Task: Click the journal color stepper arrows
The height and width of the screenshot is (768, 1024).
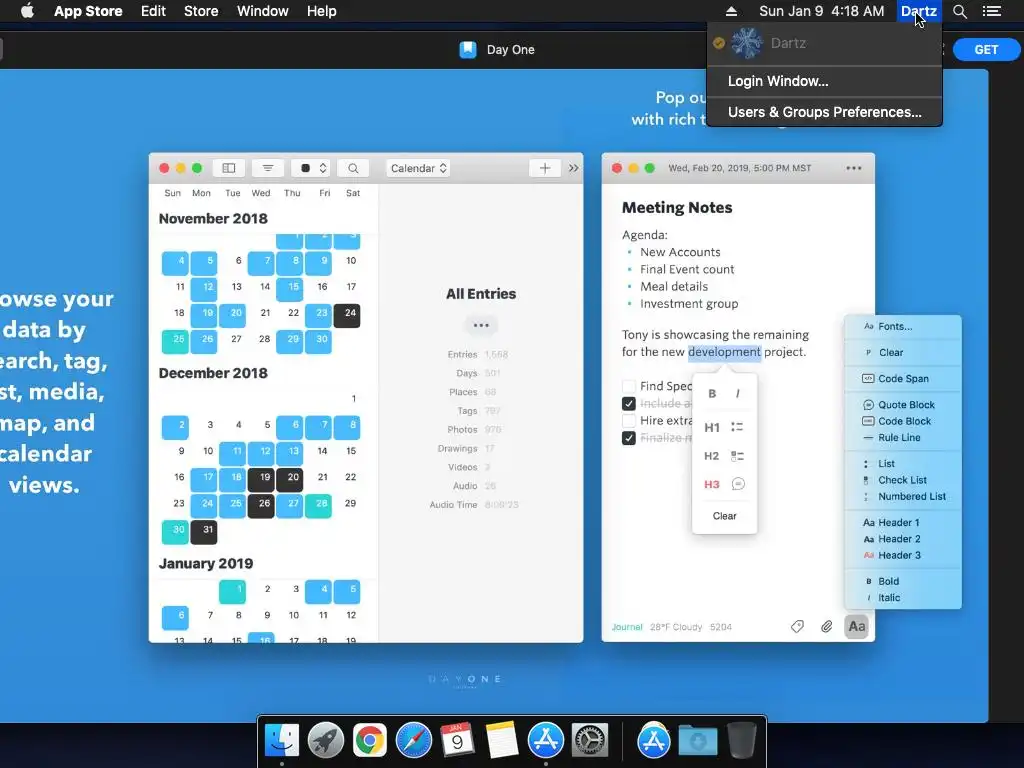Action: (323, 168)
